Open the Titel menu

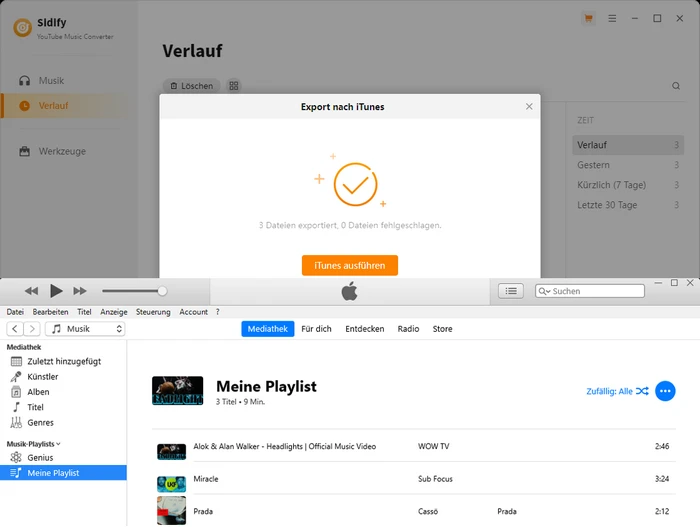(84, 312)
